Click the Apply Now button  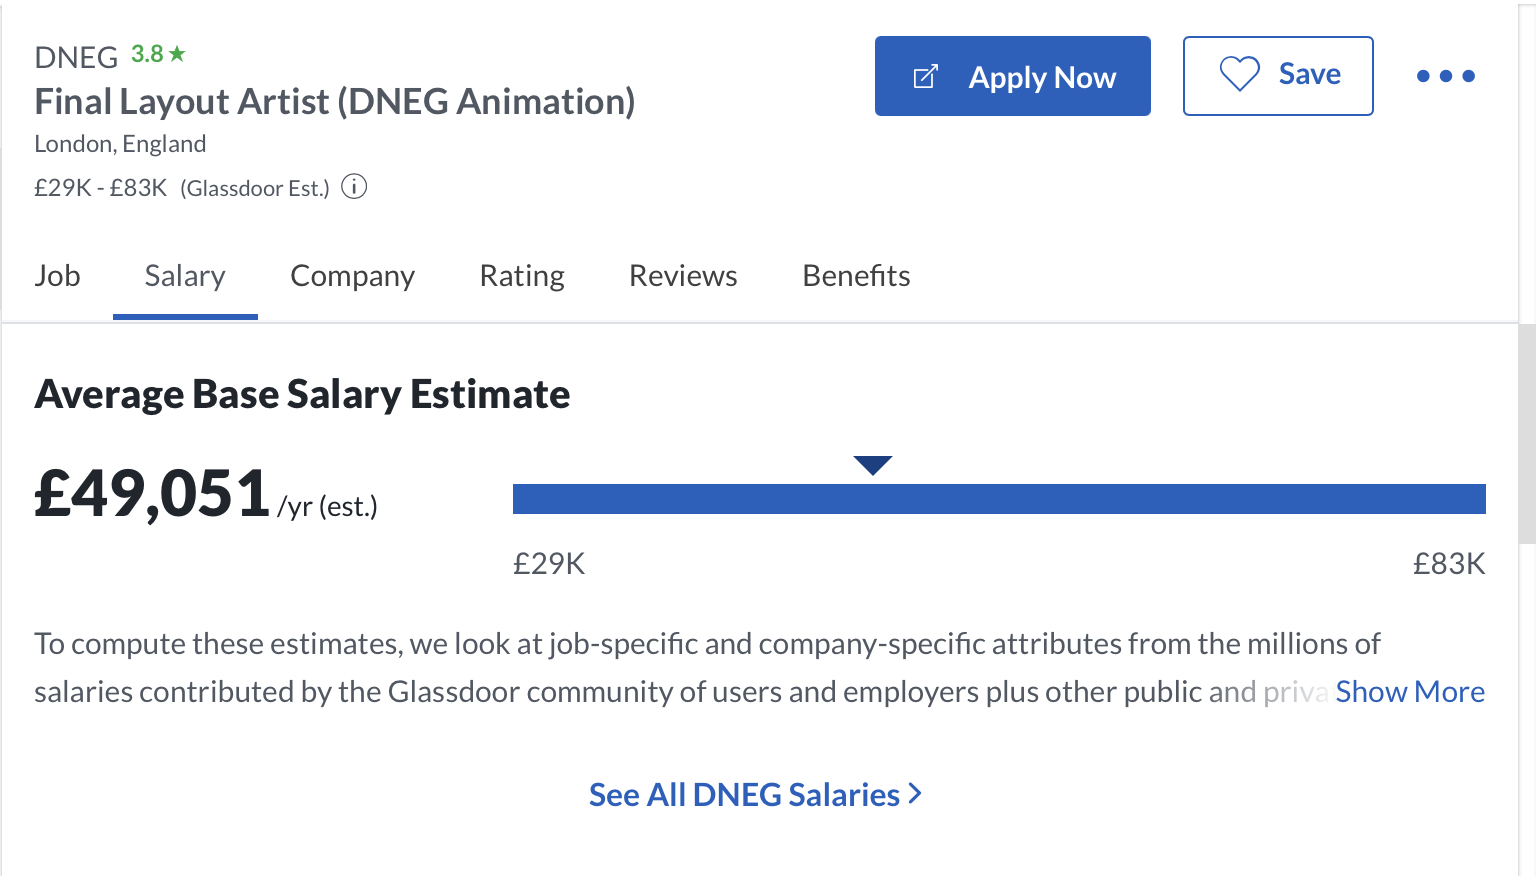click(x=1012, y=76)
